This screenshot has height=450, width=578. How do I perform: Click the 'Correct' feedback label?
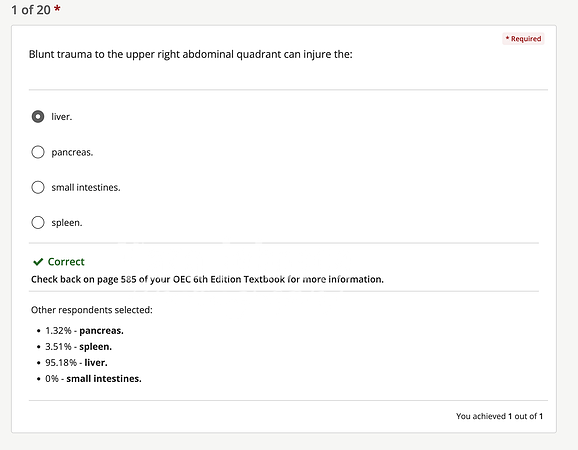coord(66,262)
